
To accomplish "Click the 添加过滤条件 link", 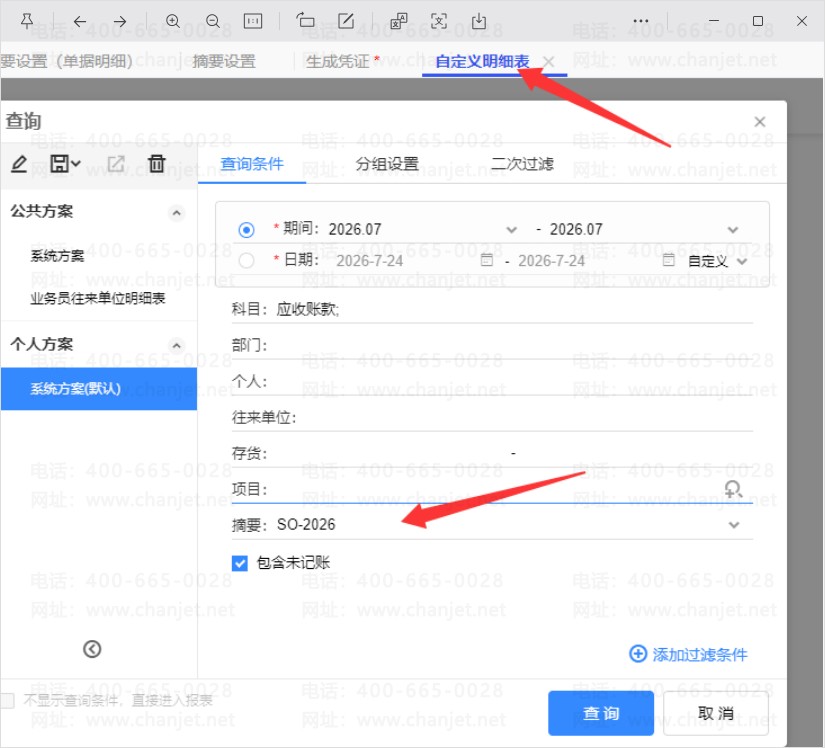I will coord(689,654).
